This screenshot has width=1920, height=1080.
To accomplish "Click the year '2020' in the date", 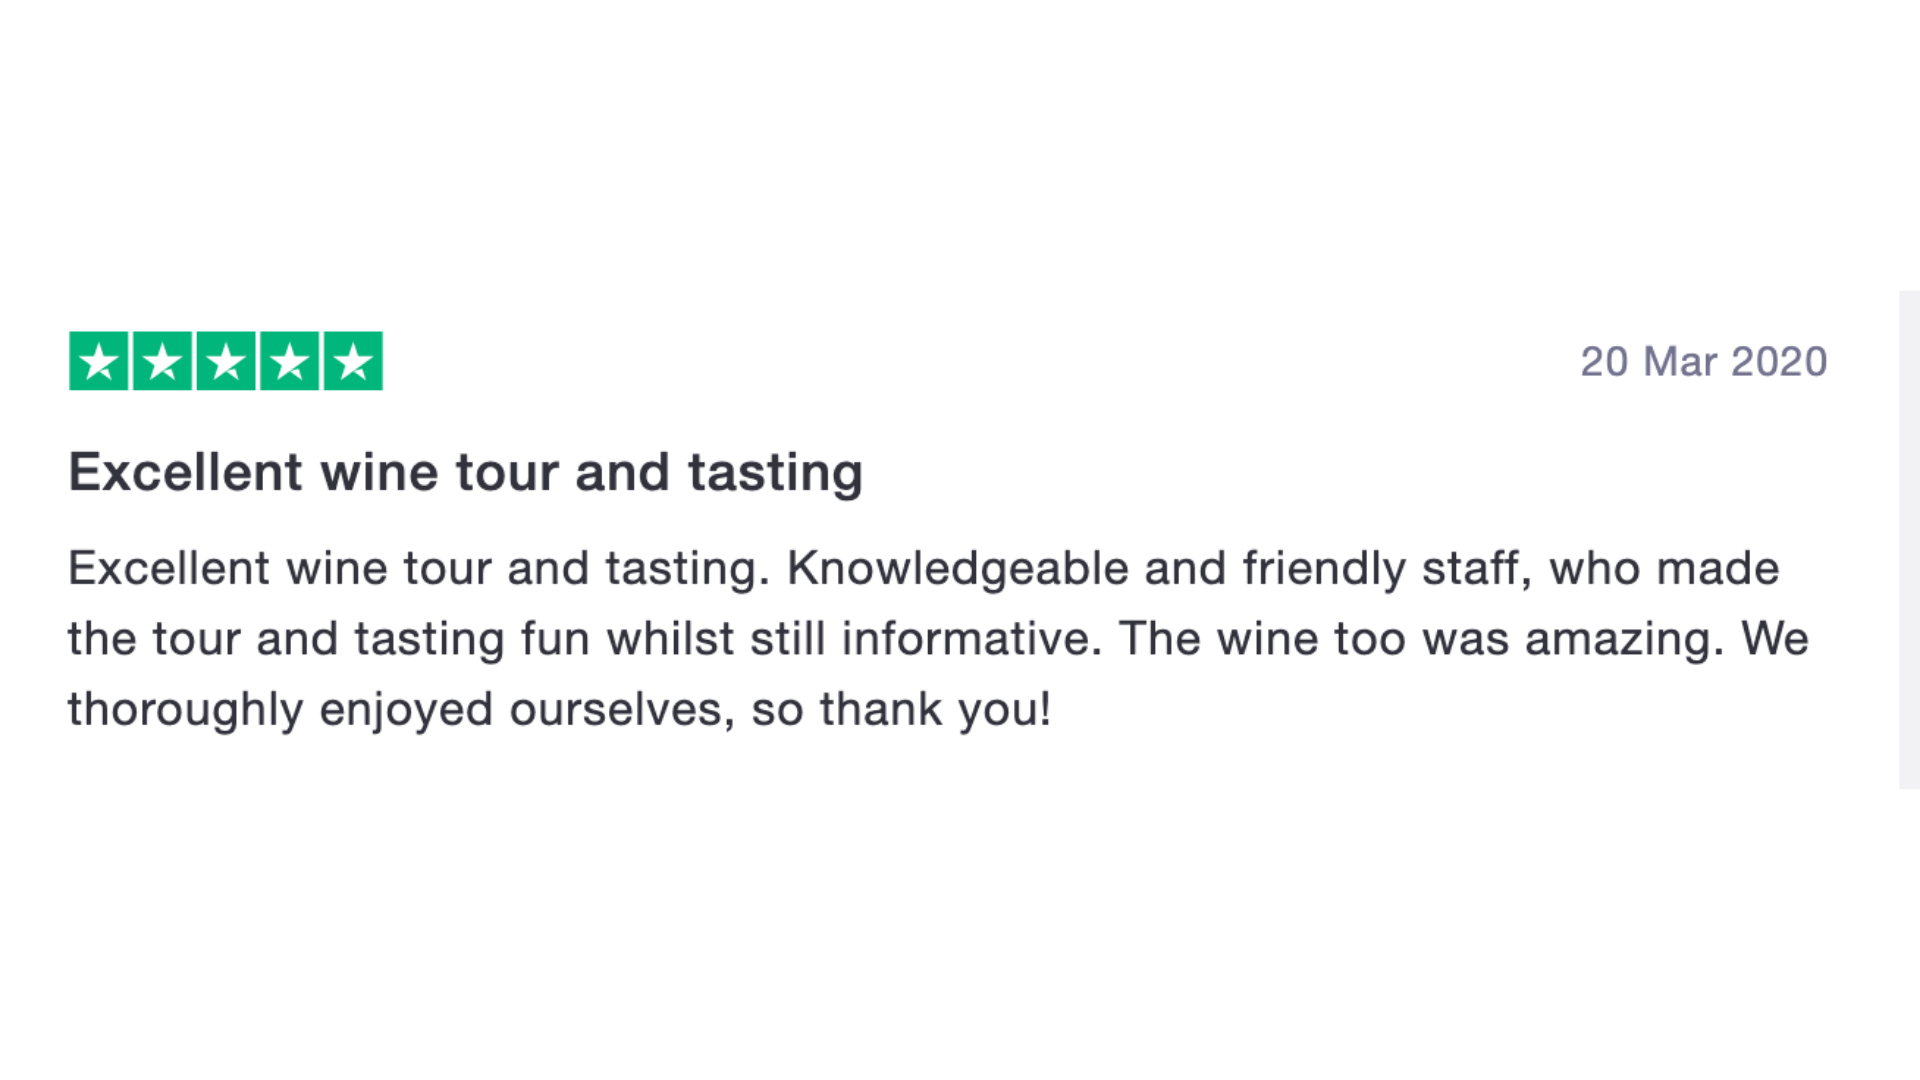I will [x=1779, y=362].
